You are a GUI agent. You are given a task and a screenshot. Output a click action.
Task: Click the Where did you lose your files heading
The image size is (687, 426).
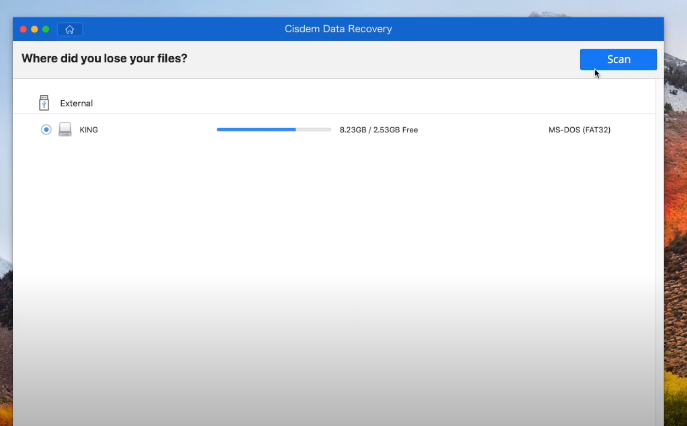[104, 58]
